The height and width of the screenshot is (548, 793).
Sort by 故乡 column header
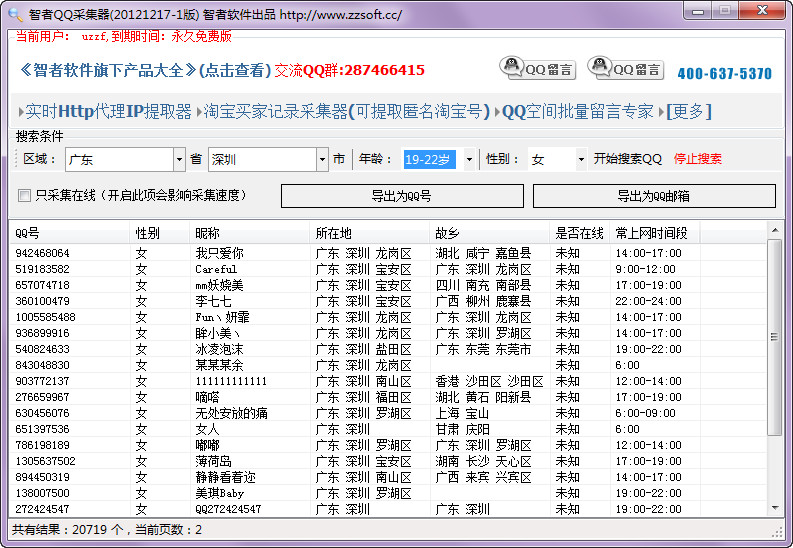click(x=489, y=233)
